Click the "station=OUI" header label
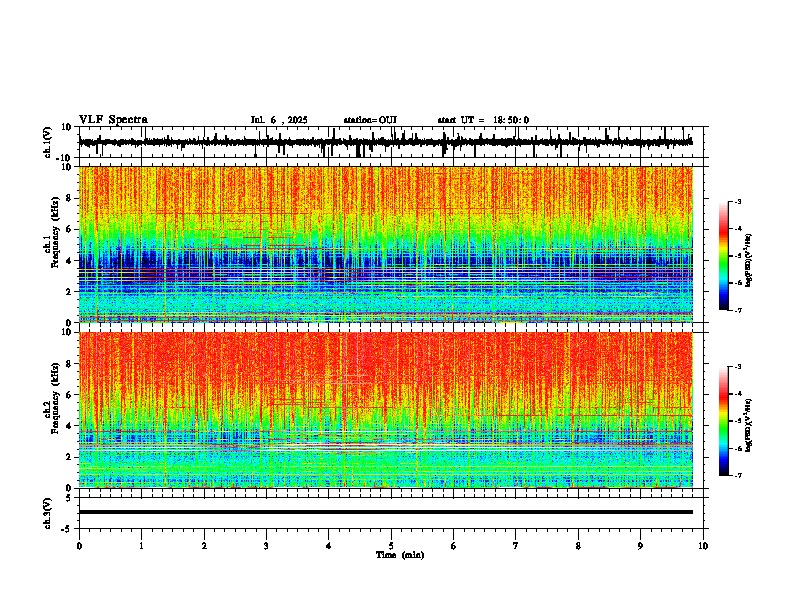Screen dimensions: 792x612 pos(370,120)
